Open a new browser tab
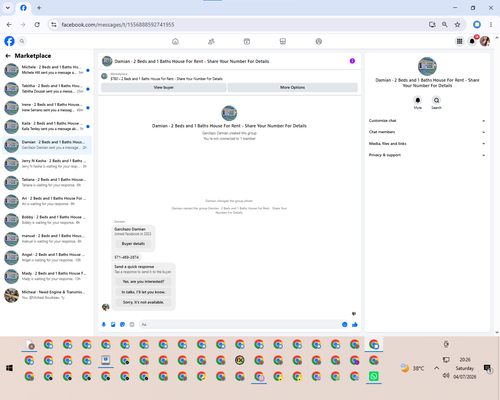The width and height of the screenshot is (500, 400). tap(39, 8)
